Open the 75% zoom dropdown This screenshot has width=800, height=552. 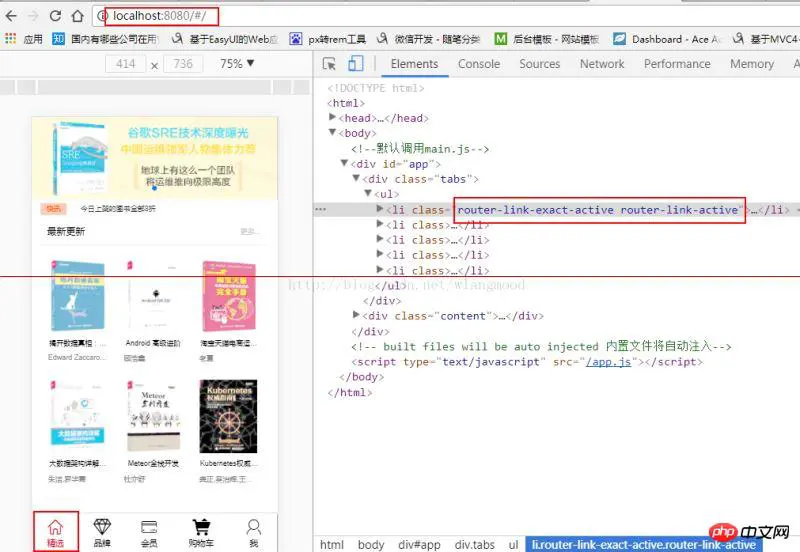237,64
